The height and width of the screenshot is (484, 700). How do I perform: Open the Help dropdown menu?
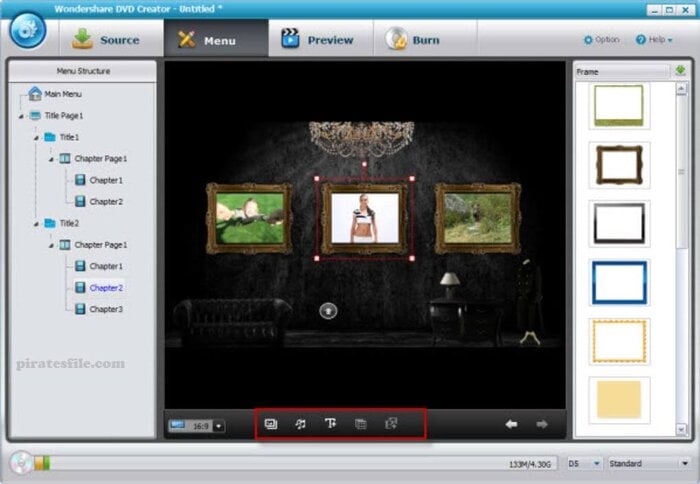click(654, 39)
